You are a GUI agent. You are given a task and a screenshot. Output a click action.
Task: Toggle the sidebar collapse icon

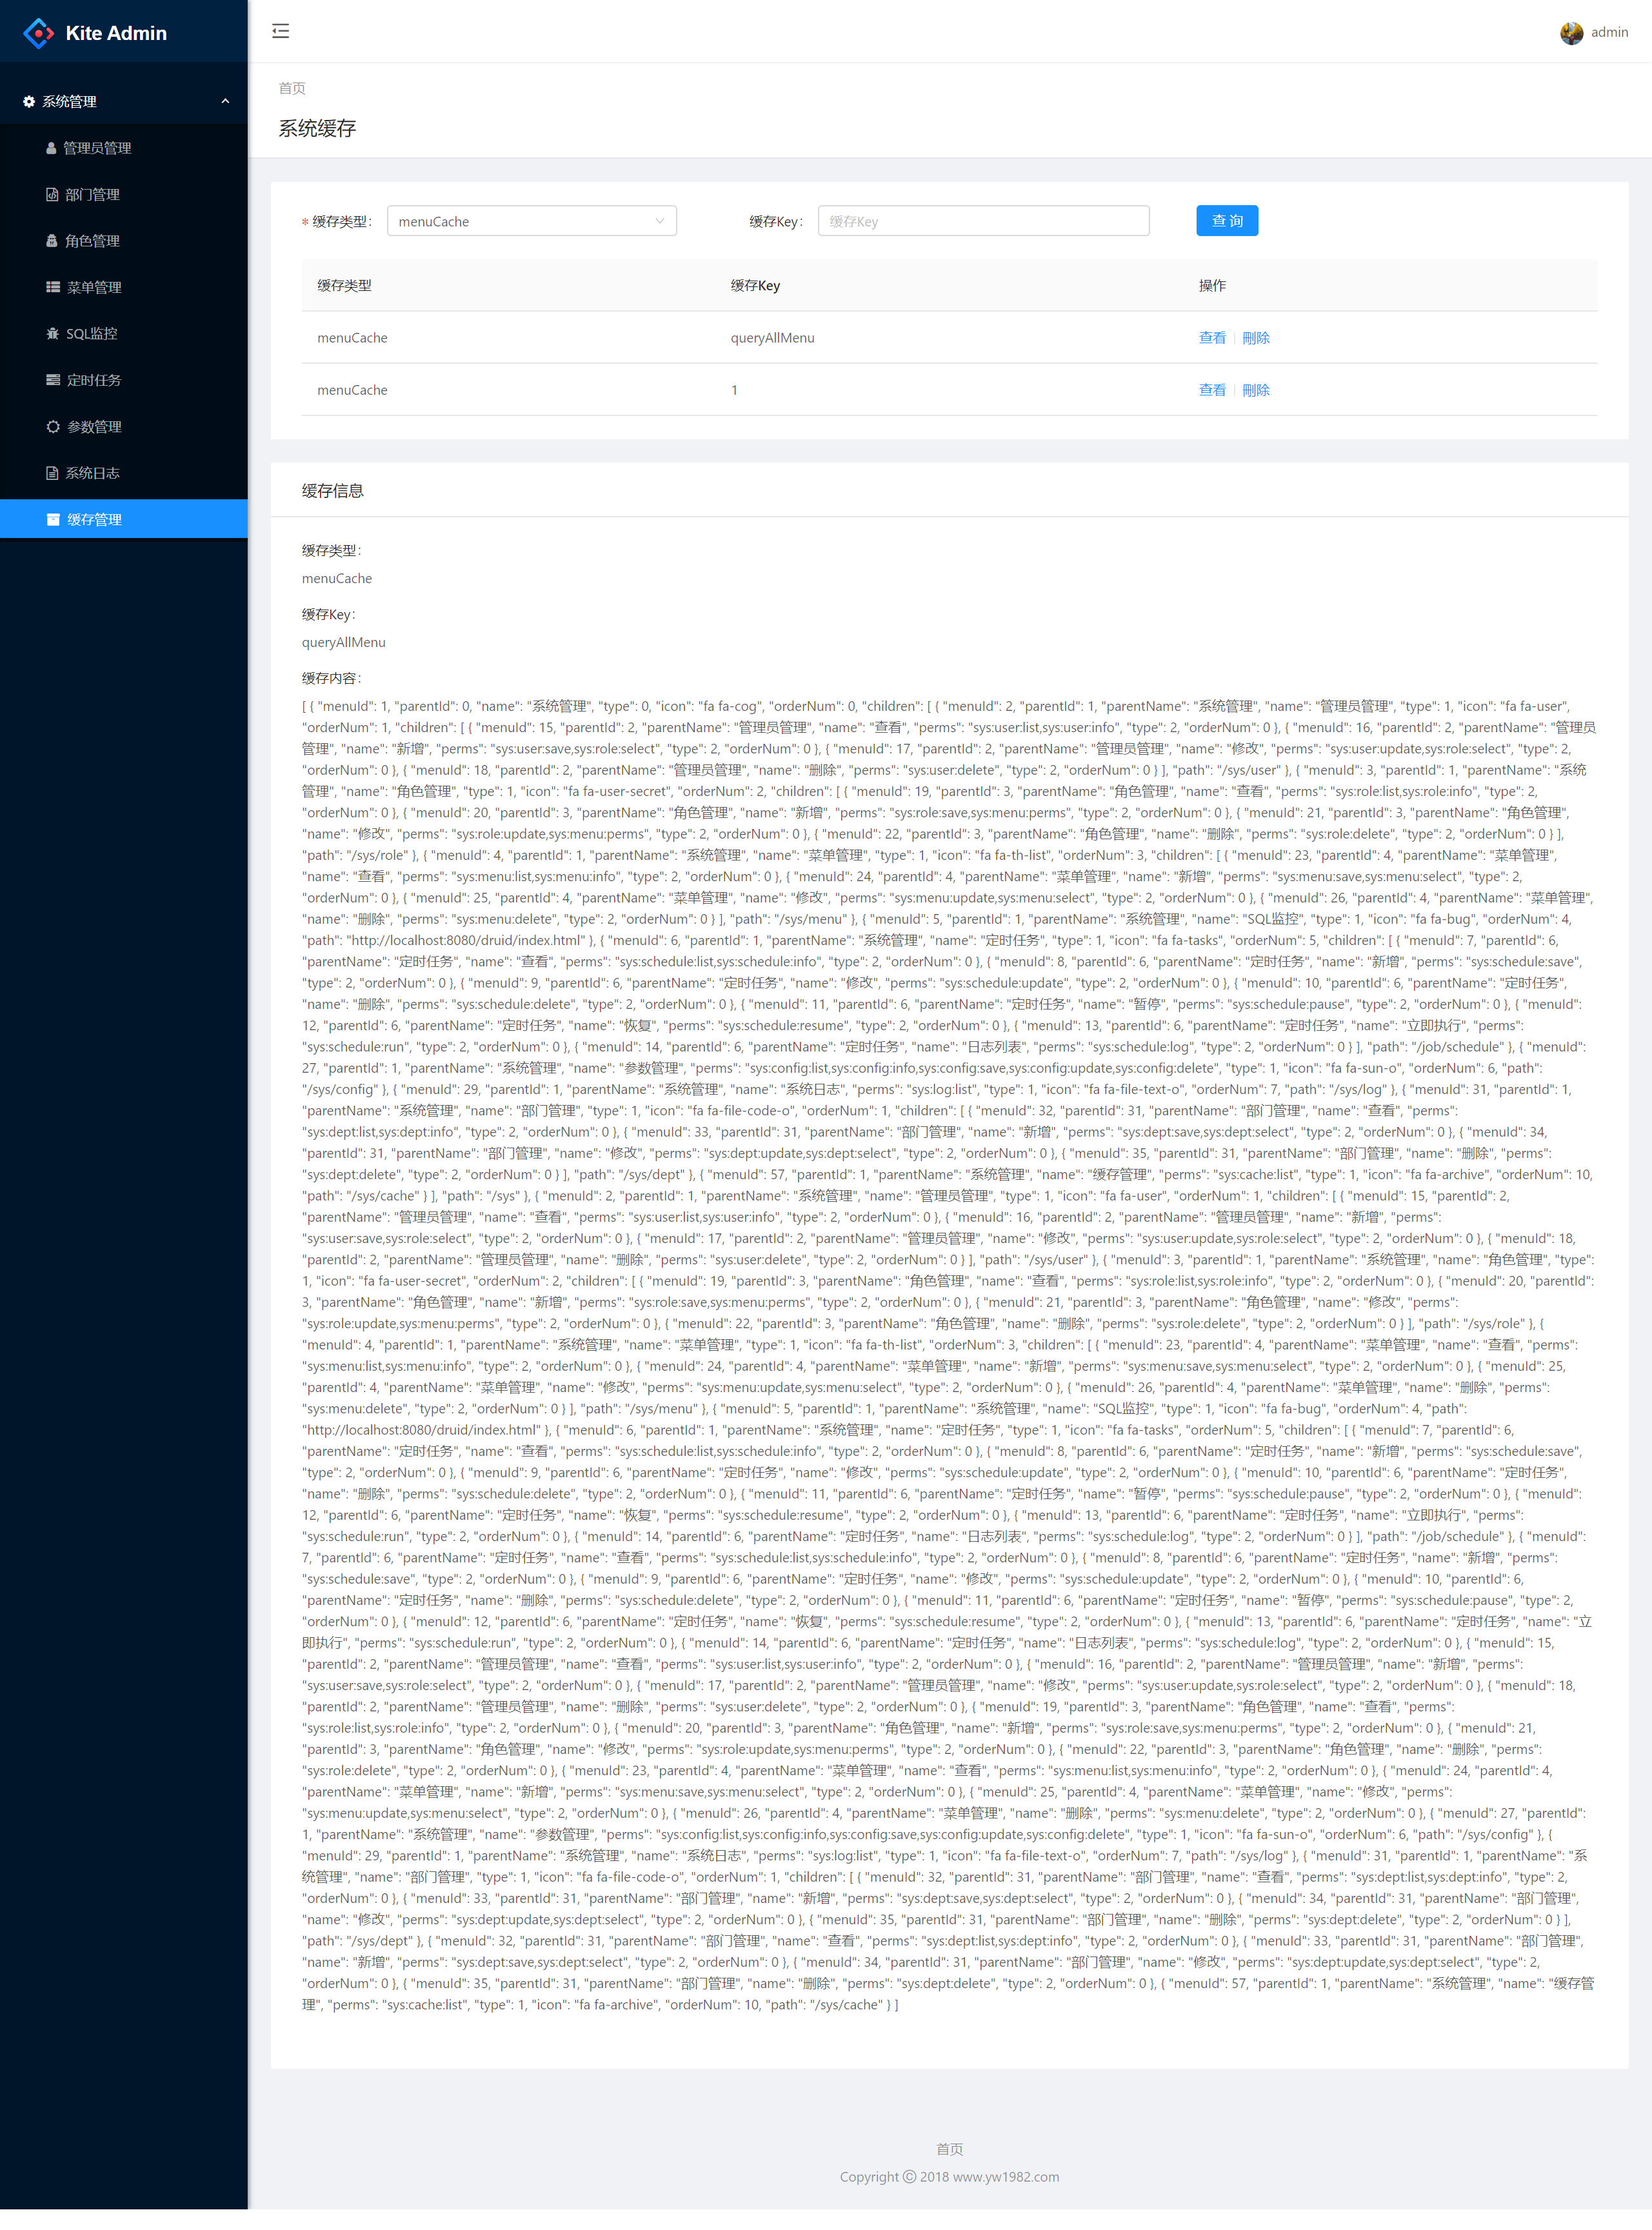(281, 31)
